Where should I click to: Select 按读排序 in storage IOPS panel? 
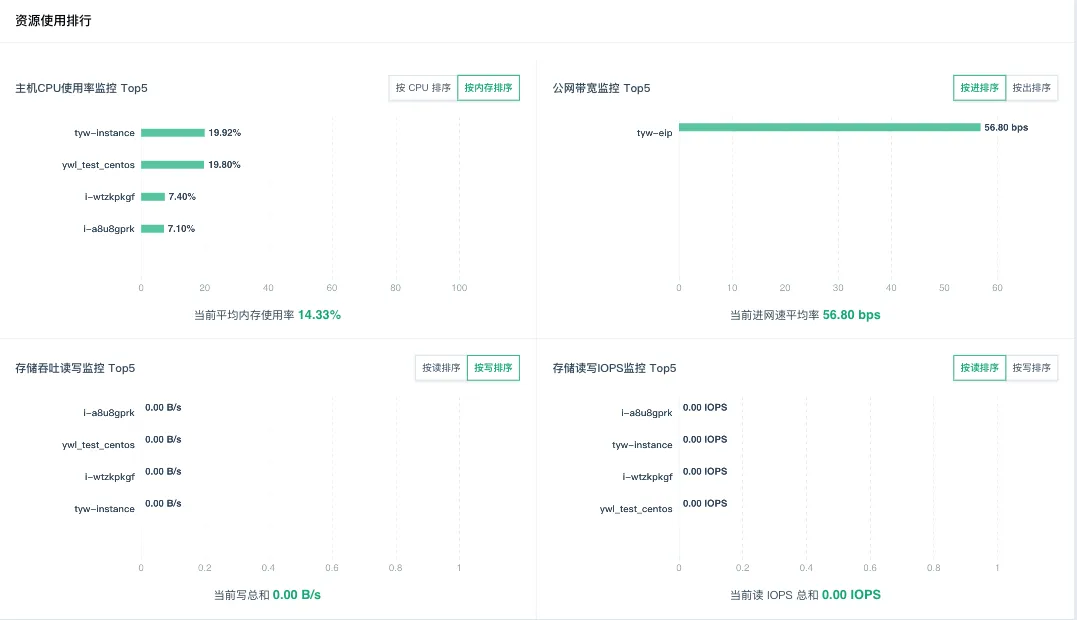pyautogui.click(x=979, y=368)
